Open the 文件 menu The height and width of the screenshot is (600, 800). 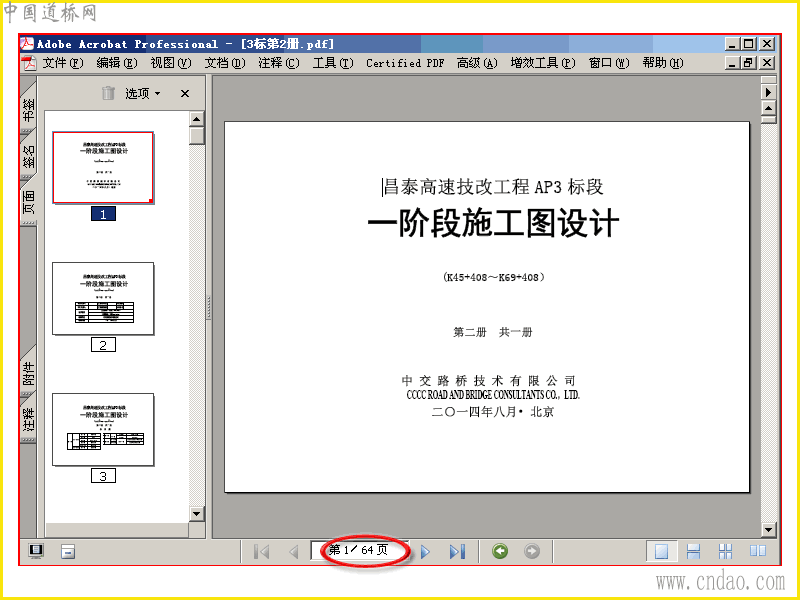point(62,63)
